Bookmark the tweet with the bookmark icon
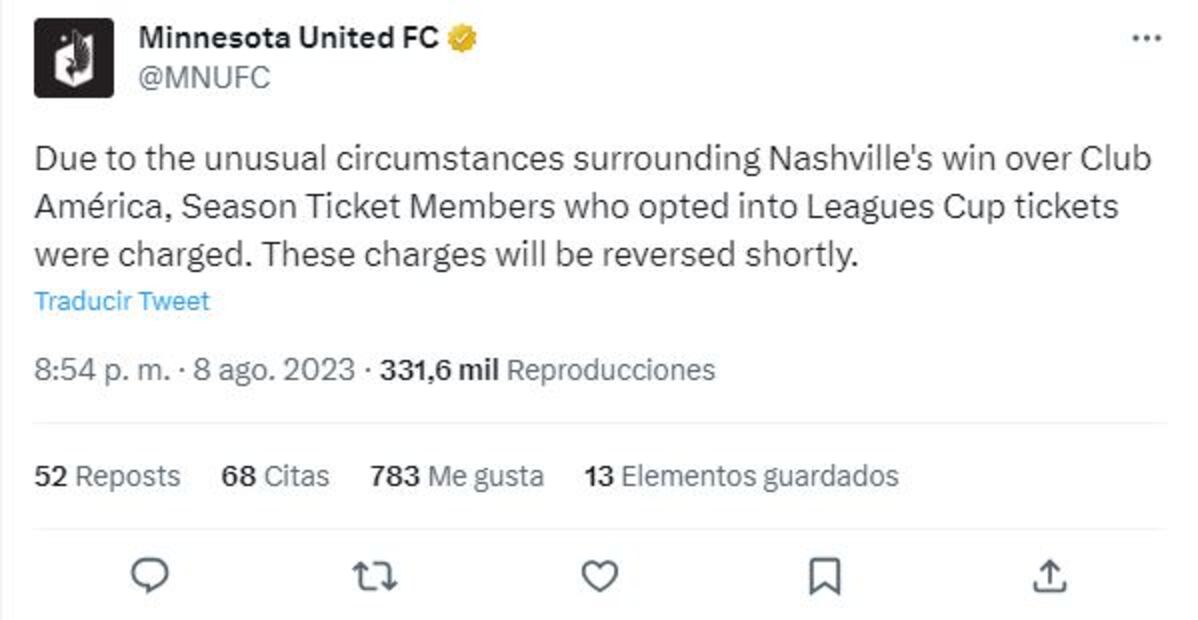Viewport: 1198px width, 620px height. [x=824, y=576]
